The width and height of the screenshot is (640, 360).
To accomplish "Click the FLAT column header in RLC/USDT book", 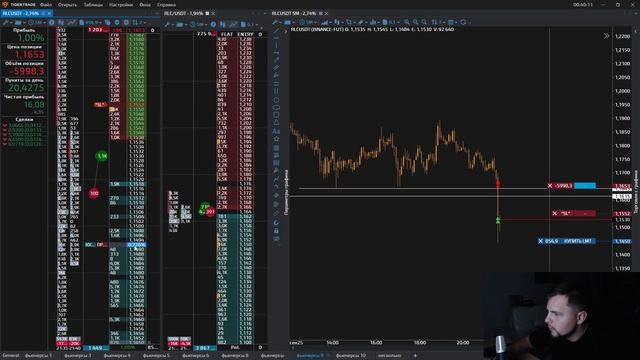I will [226, 34].
